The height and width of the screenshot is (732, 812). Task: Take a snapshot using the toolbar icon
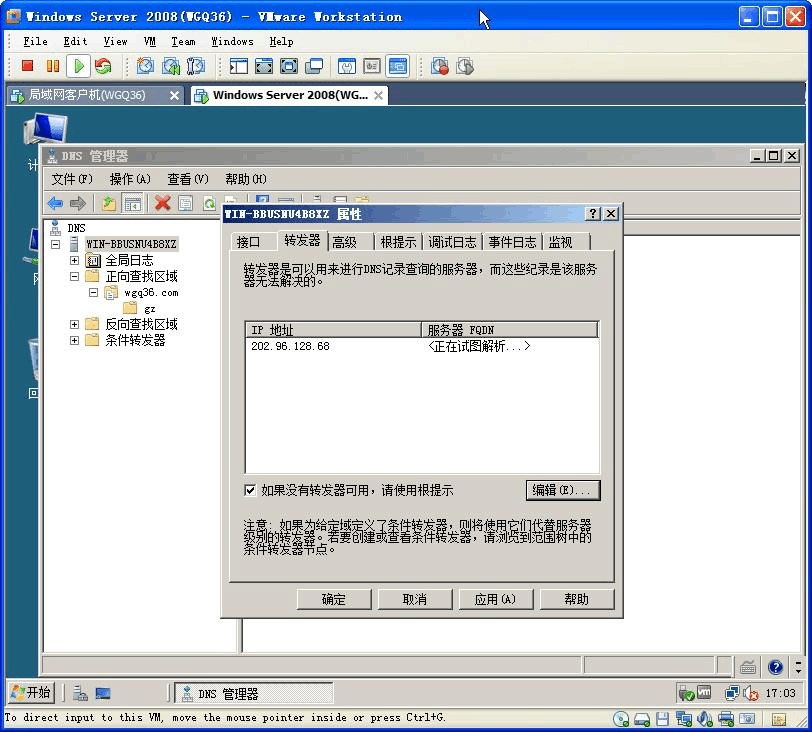click(145, 66)
